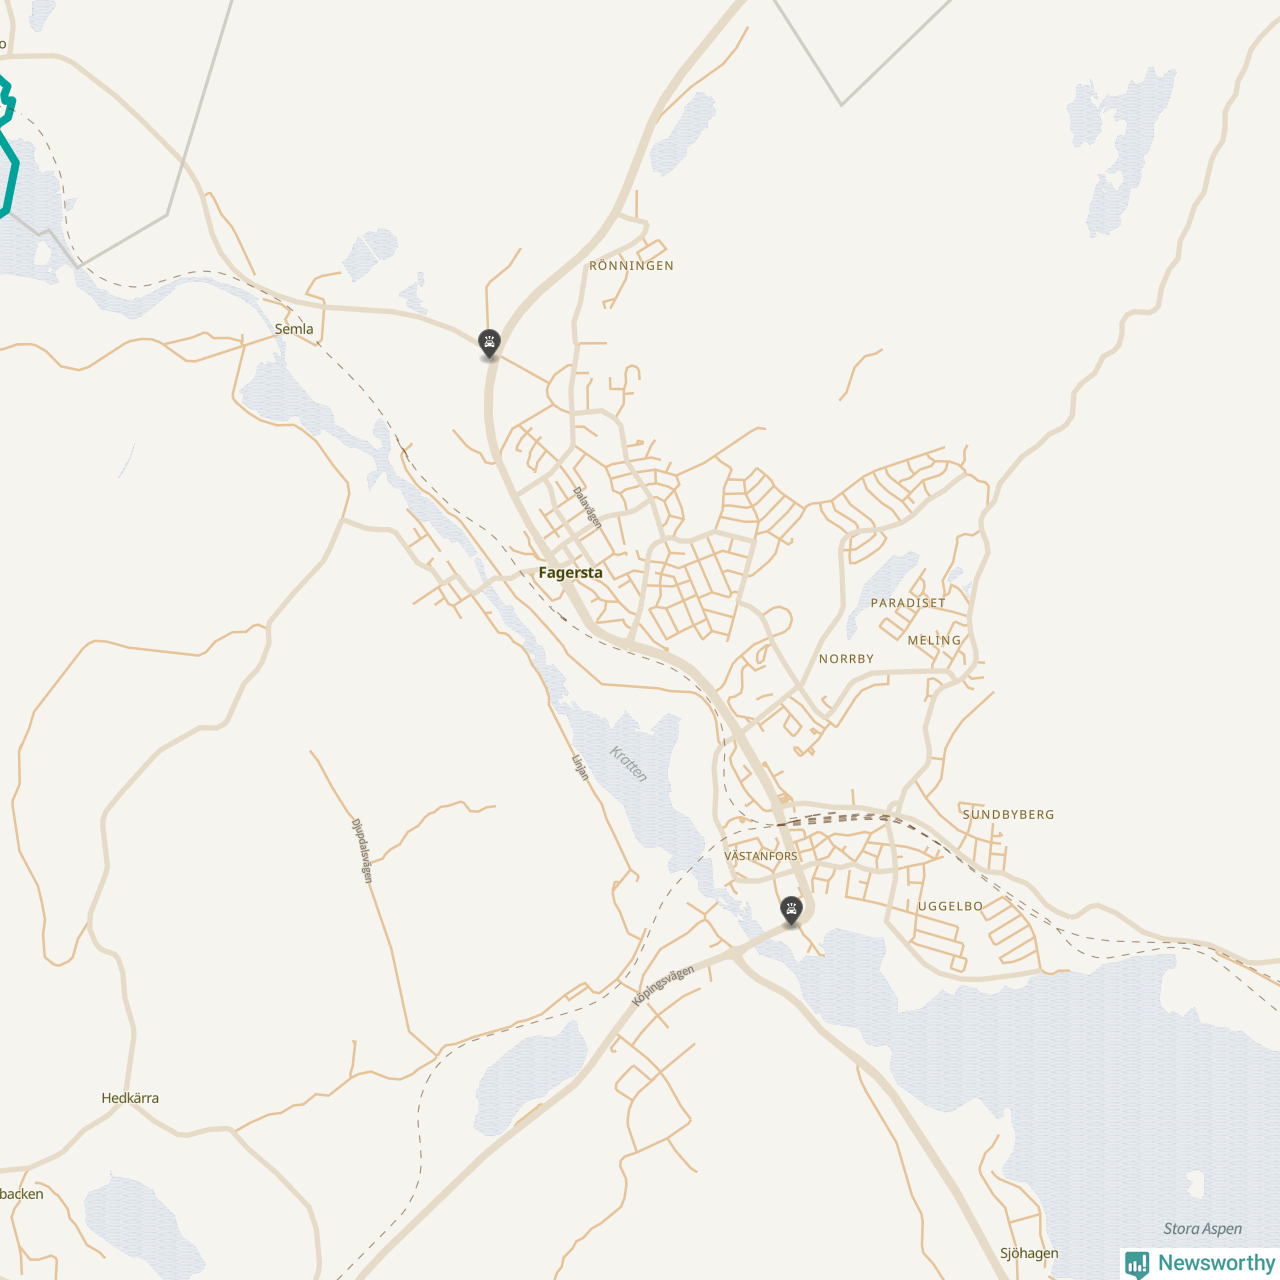Click the Rönningen district label
This screenshot has height=1280, width=1280.
(631, 266)
